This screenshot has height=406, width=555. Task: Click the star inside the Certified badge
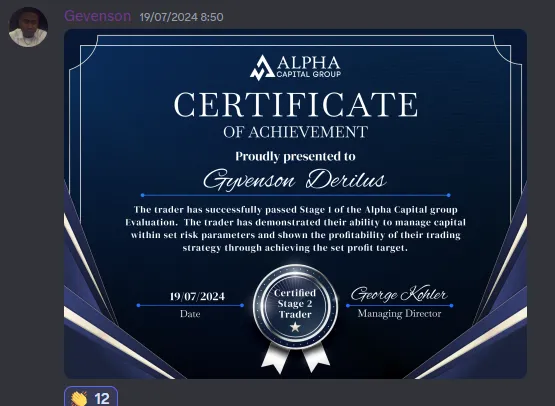tap(295, 327)
